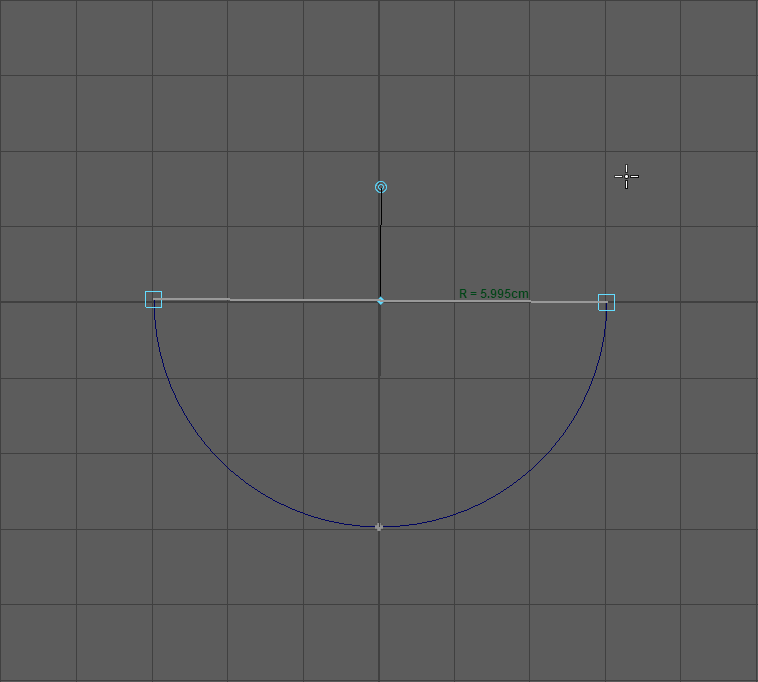Click the bottom midpoint marker on the arc
758x682 pixels.
click(x=379, y=527)
